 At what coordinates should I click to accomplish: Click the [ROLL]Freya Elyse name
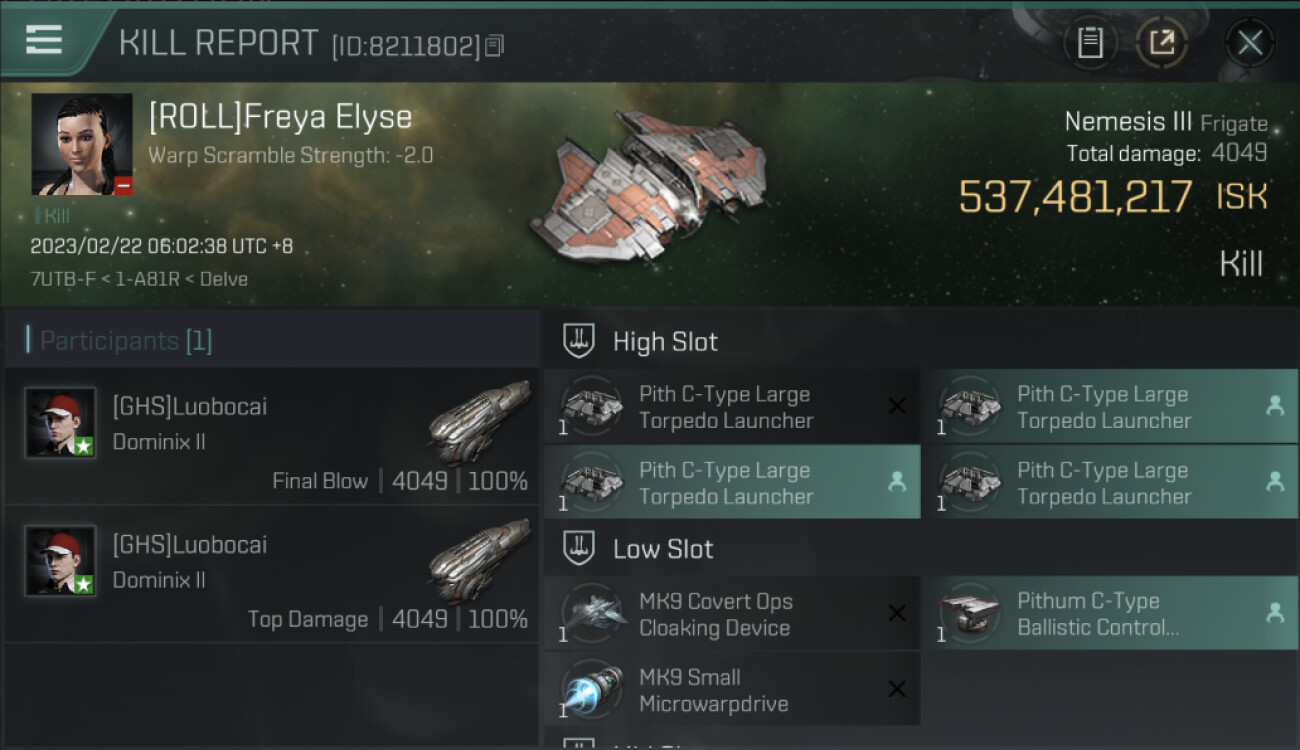280,117
